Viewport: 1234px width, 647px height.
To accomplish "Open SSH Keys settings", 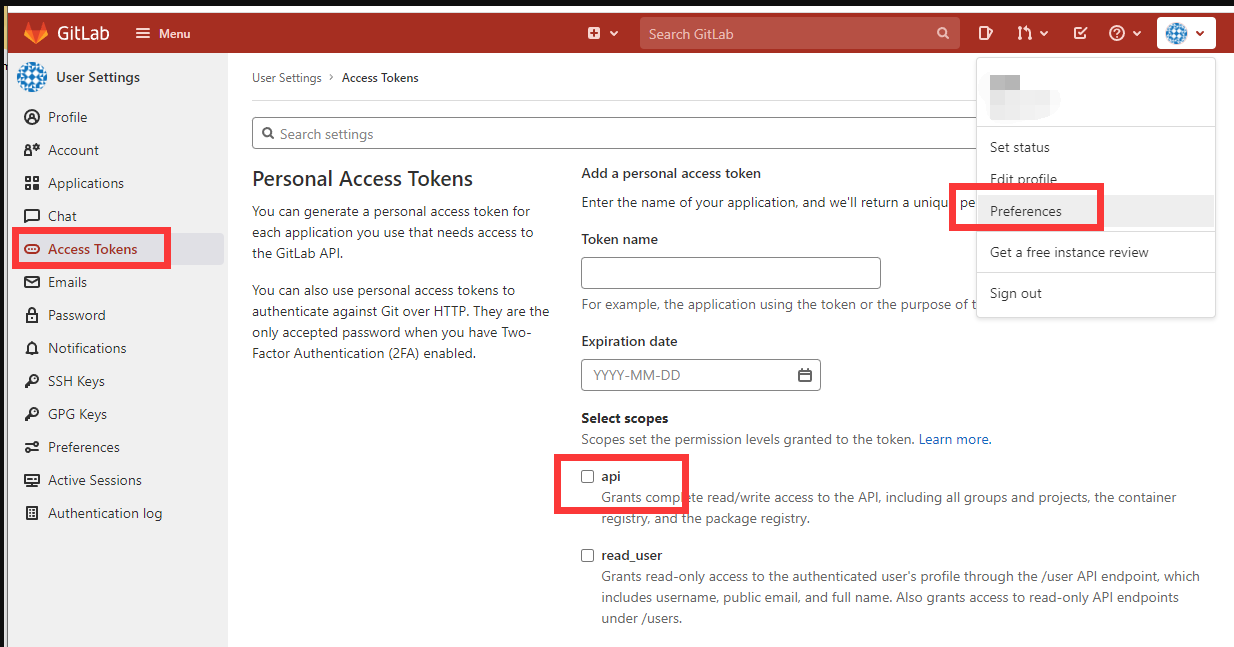I will [x=77, y=381].
